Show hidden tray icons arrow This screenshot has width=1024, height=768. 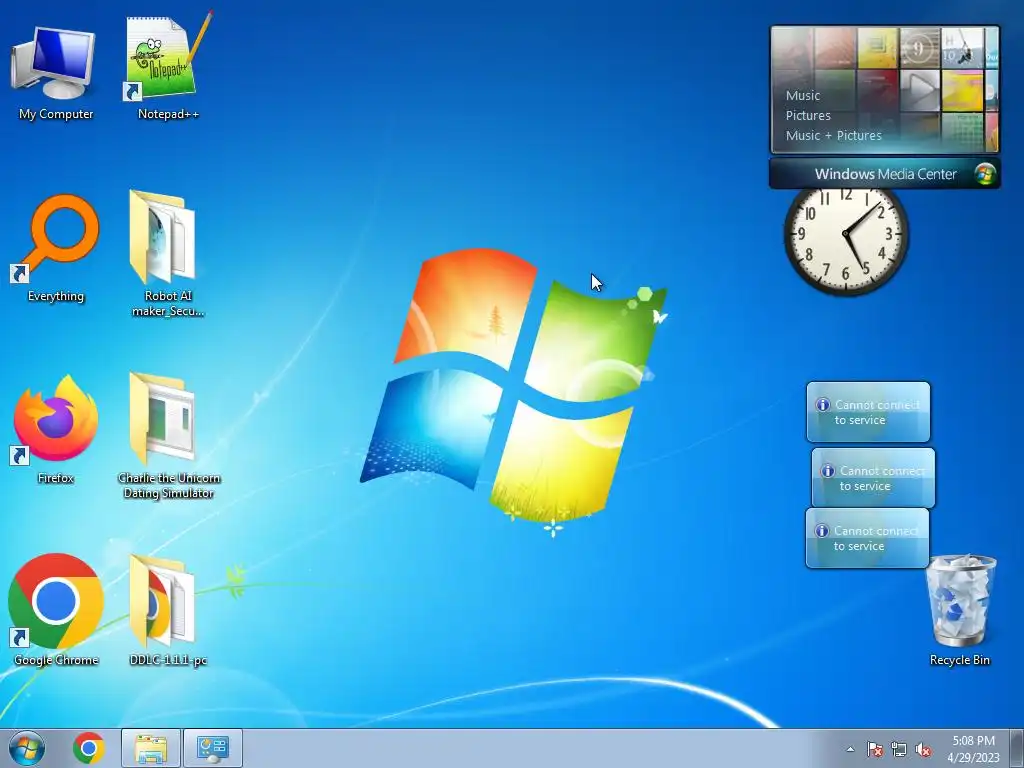click(x=850, y=749)
